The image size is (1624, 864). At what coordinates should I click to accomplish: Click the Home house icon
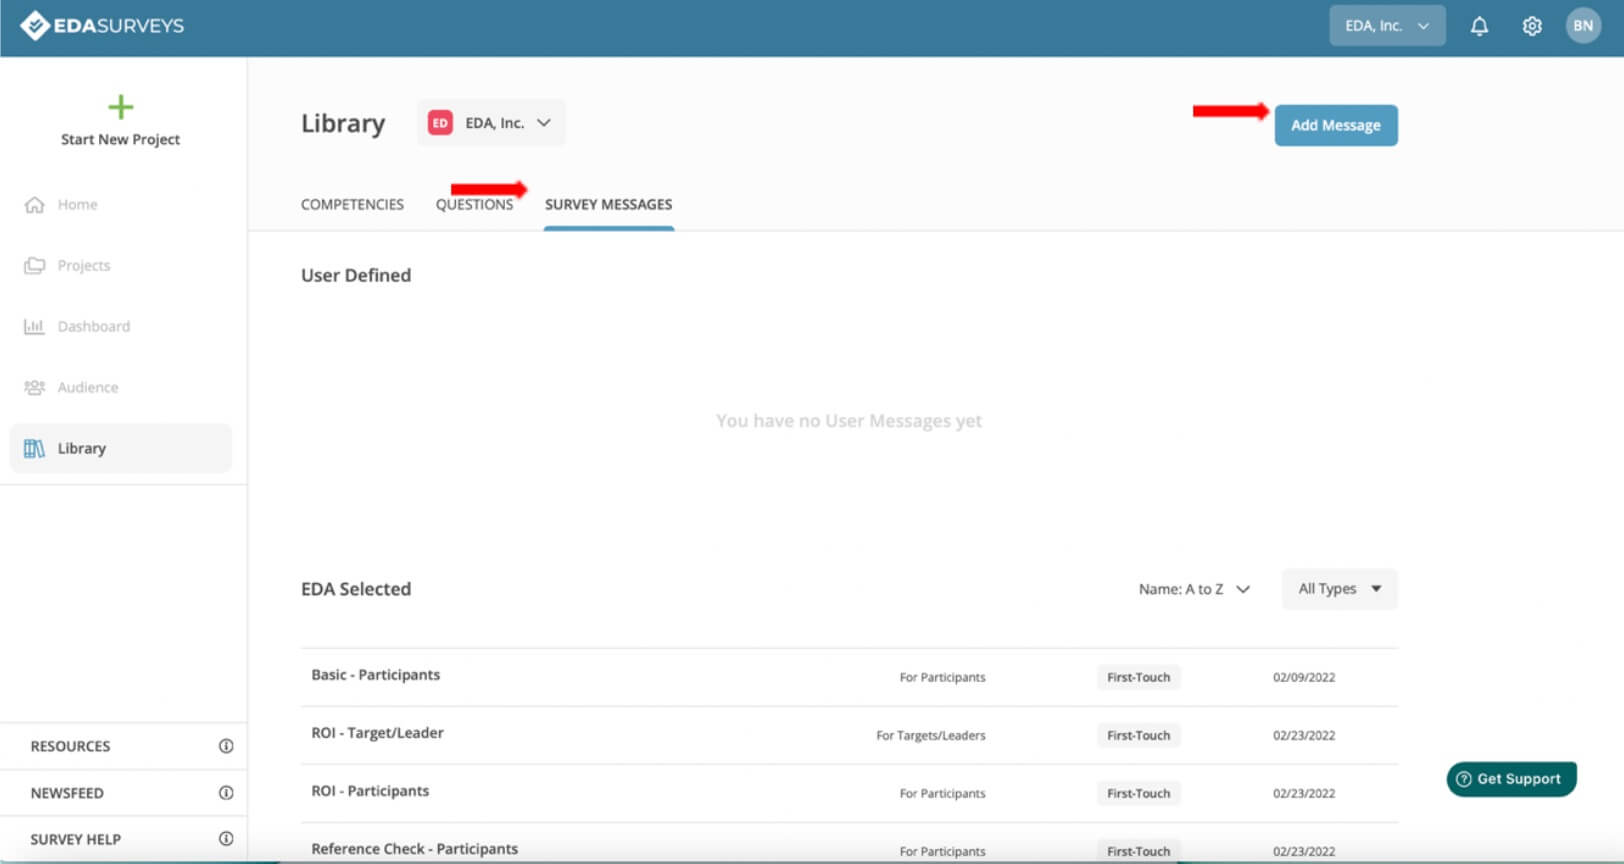[35, 205]
